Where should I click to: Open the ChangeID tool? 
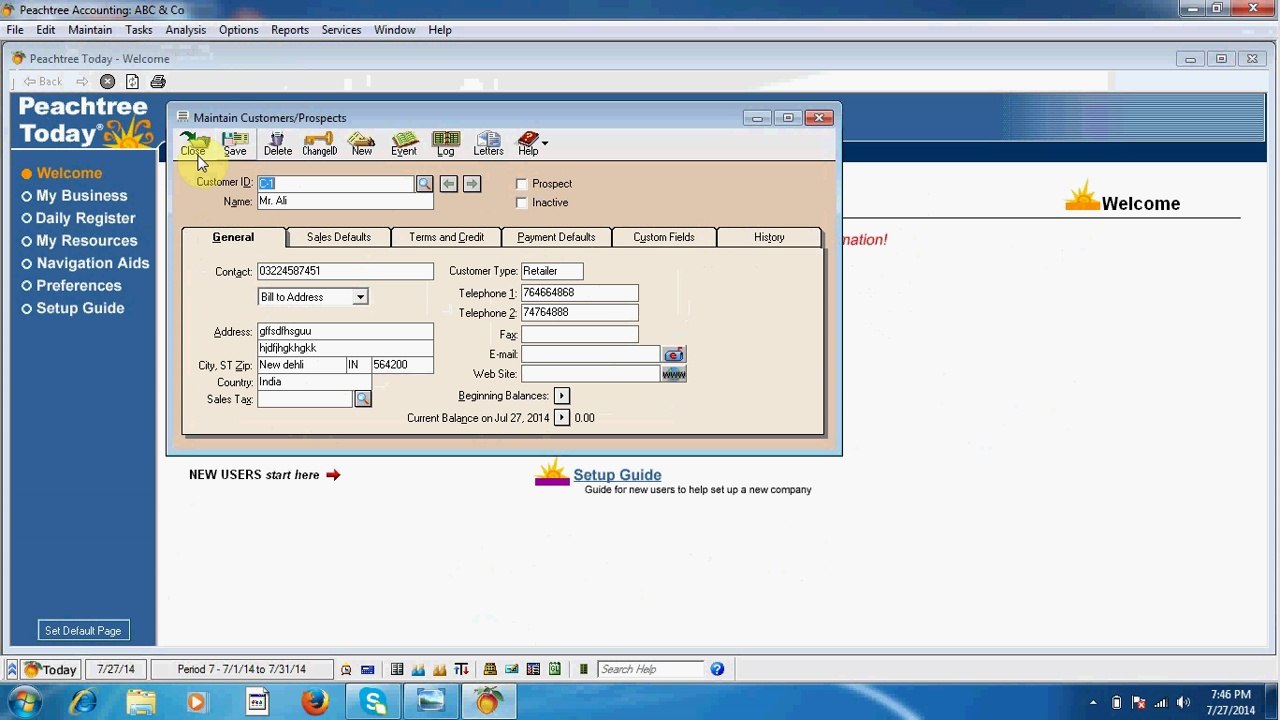pos(319,144)
